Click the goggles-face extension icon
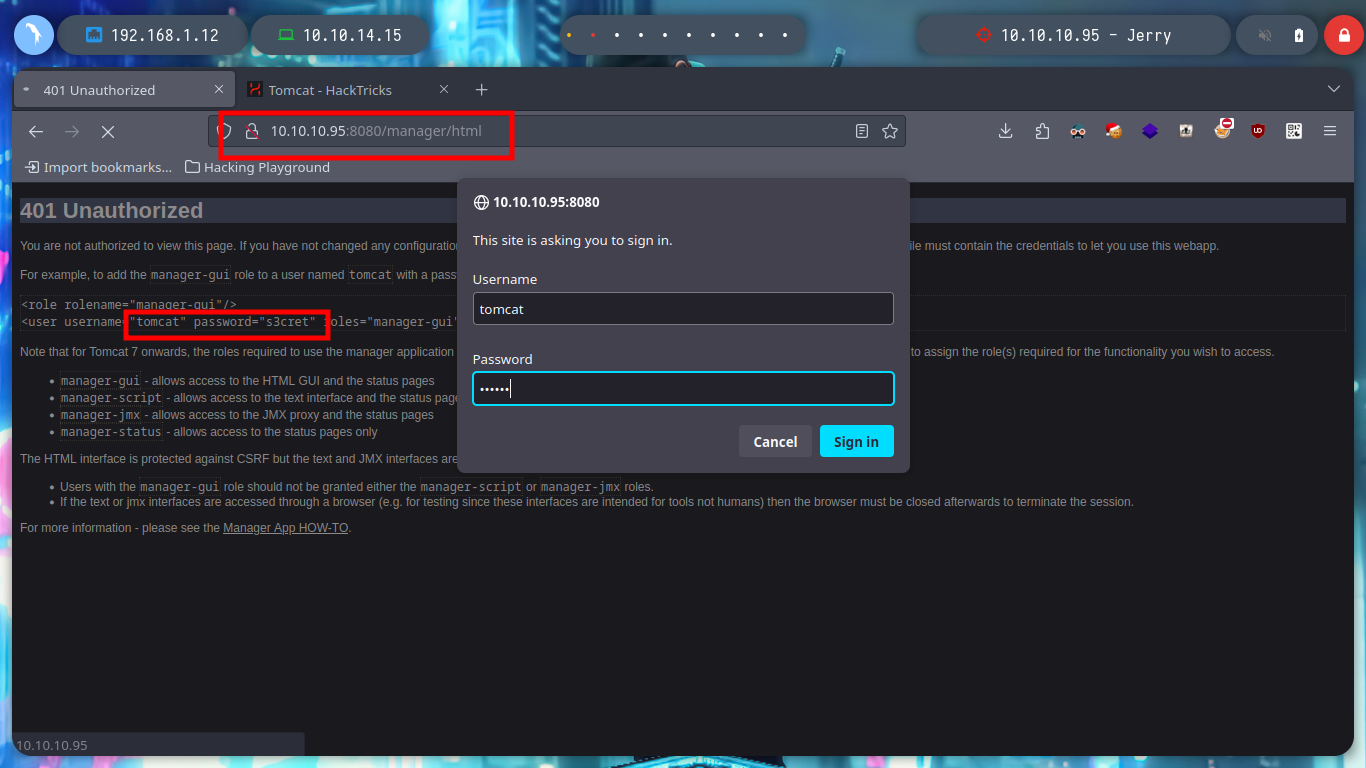Screen dimensions: 1366x768 tap(1078, 131)
